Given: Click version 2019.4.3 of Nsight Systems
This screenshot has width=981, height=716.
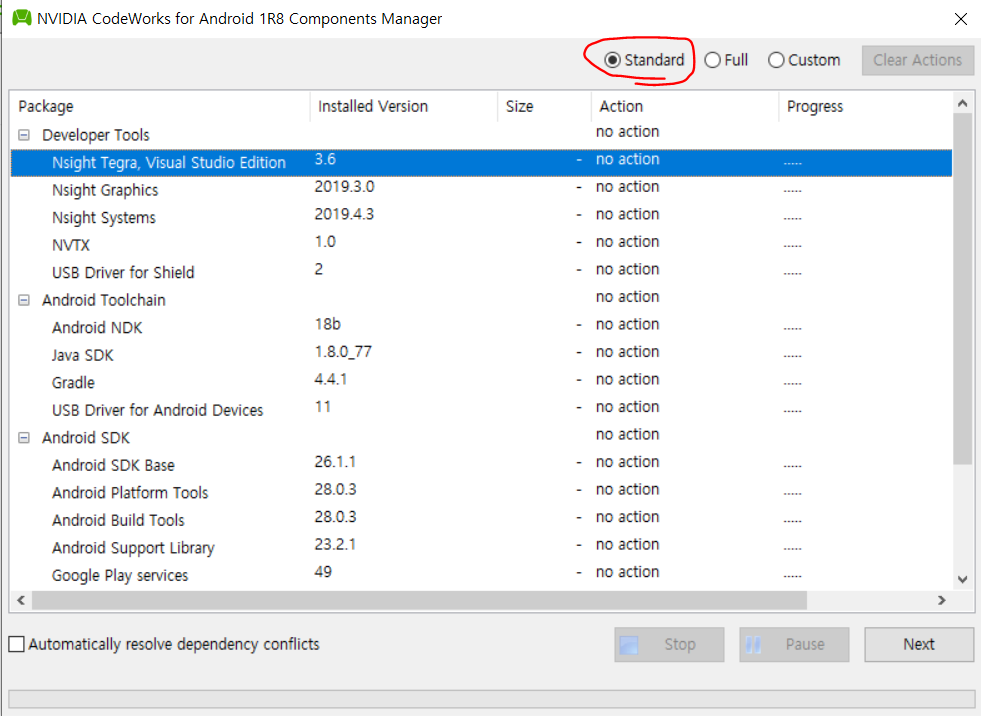Looking at the screenshot, I should [344, 214].
